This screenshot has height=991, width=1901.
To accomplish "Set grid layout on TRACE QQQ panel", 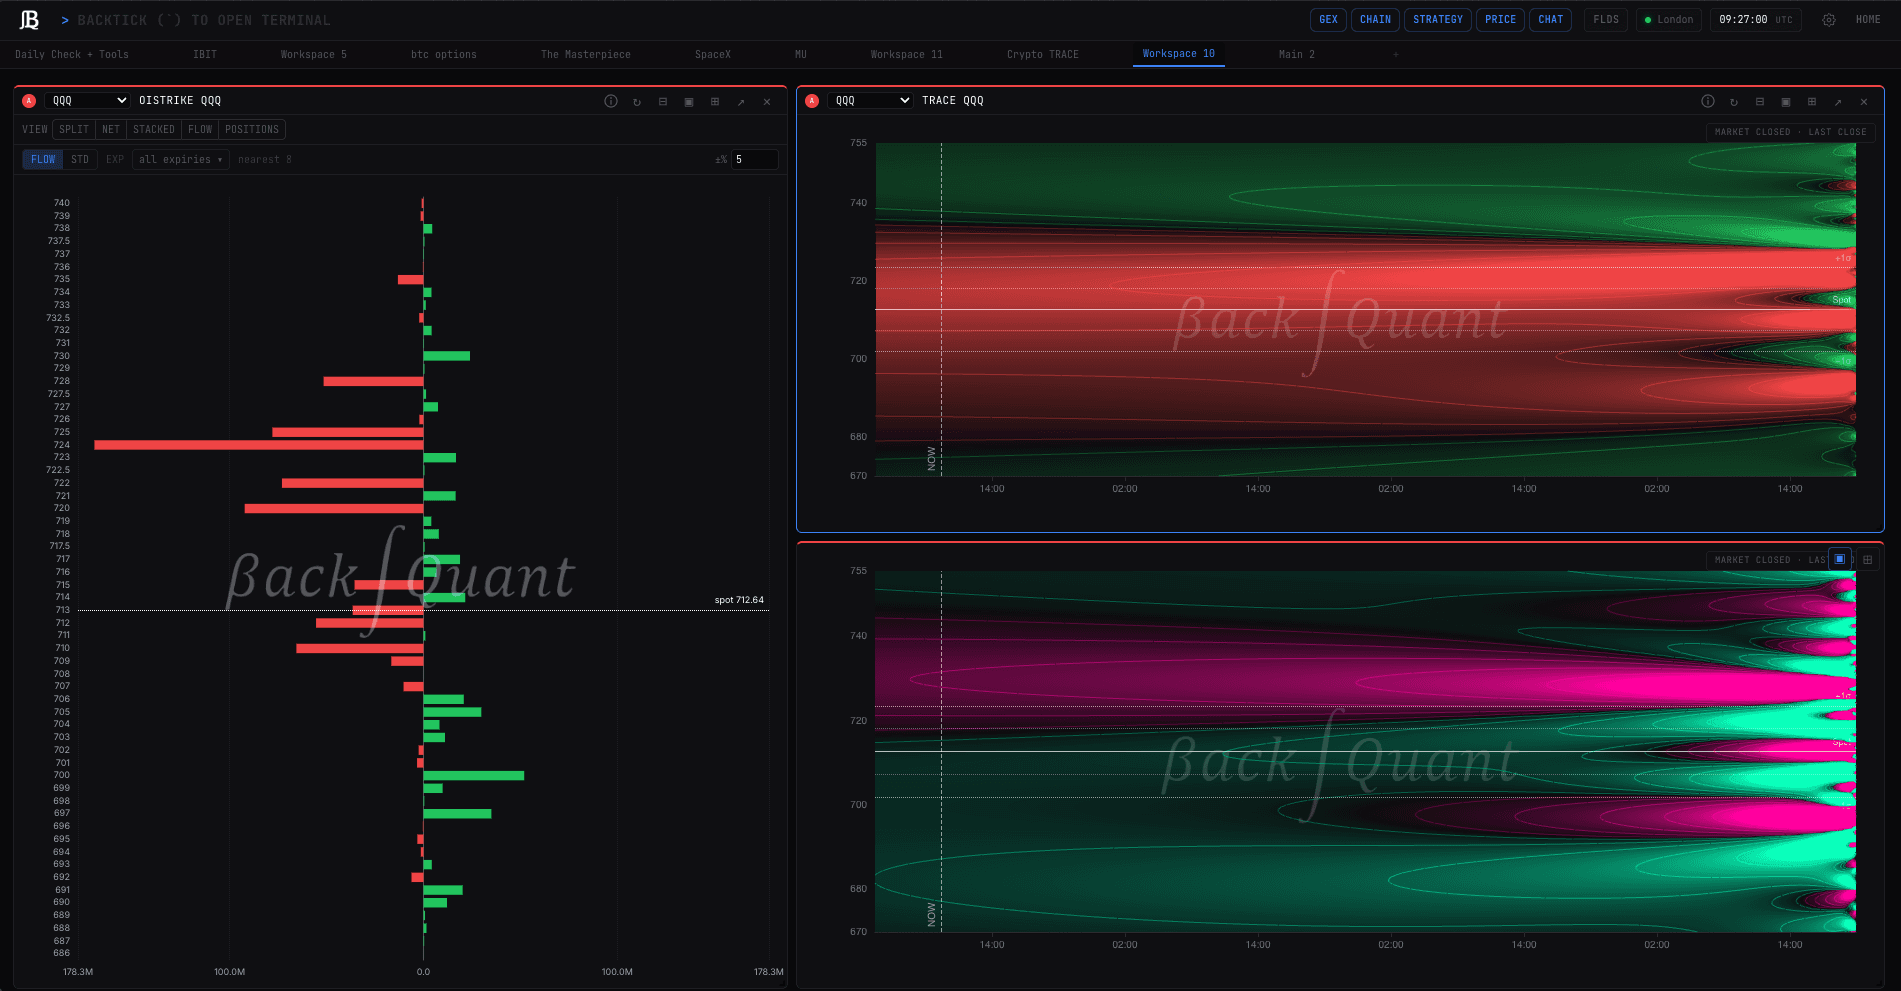I will click(1812, 101).
